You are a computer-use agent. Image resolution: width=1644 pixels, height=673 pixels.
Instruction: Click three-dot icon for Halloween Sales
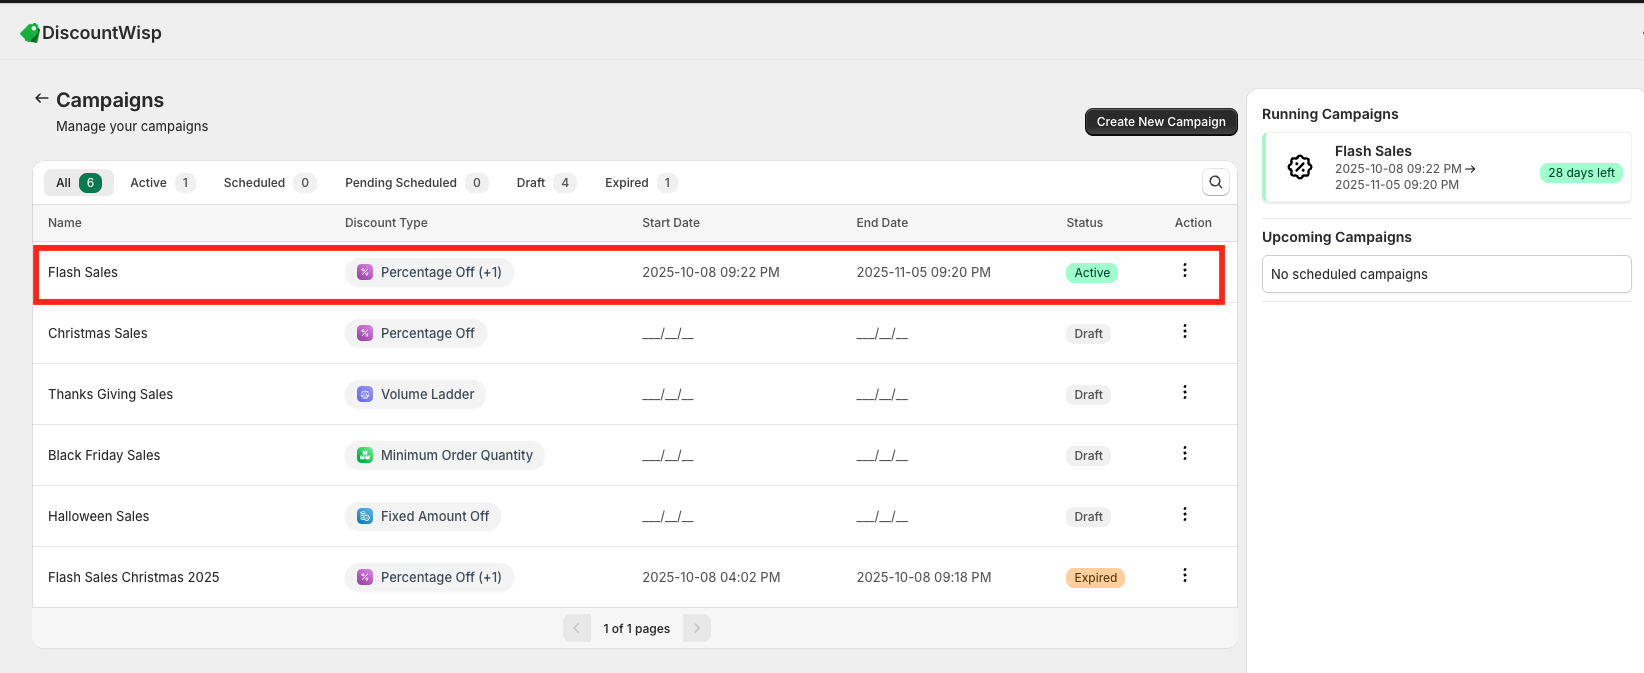1184,514
